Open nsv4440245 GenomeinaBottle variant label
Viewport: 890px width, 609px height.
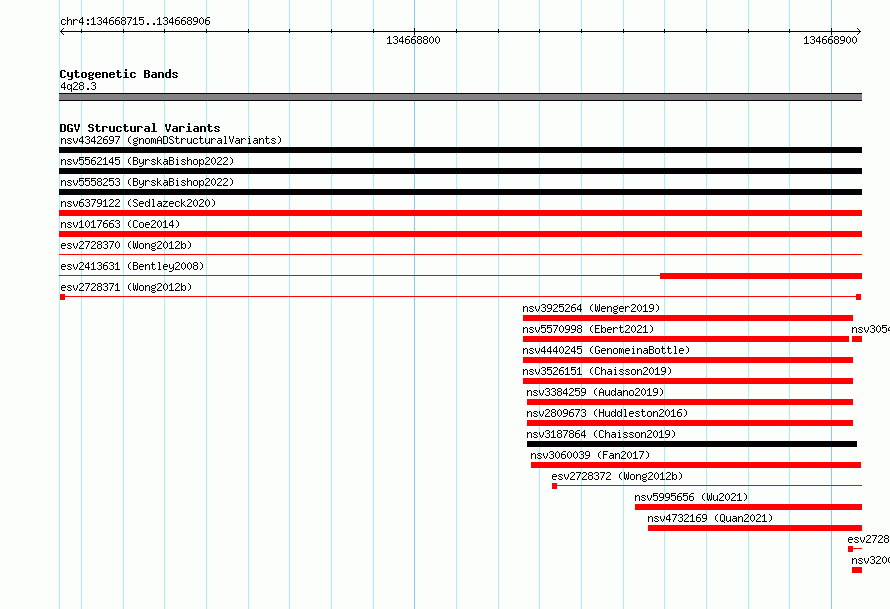pos(606,350)
